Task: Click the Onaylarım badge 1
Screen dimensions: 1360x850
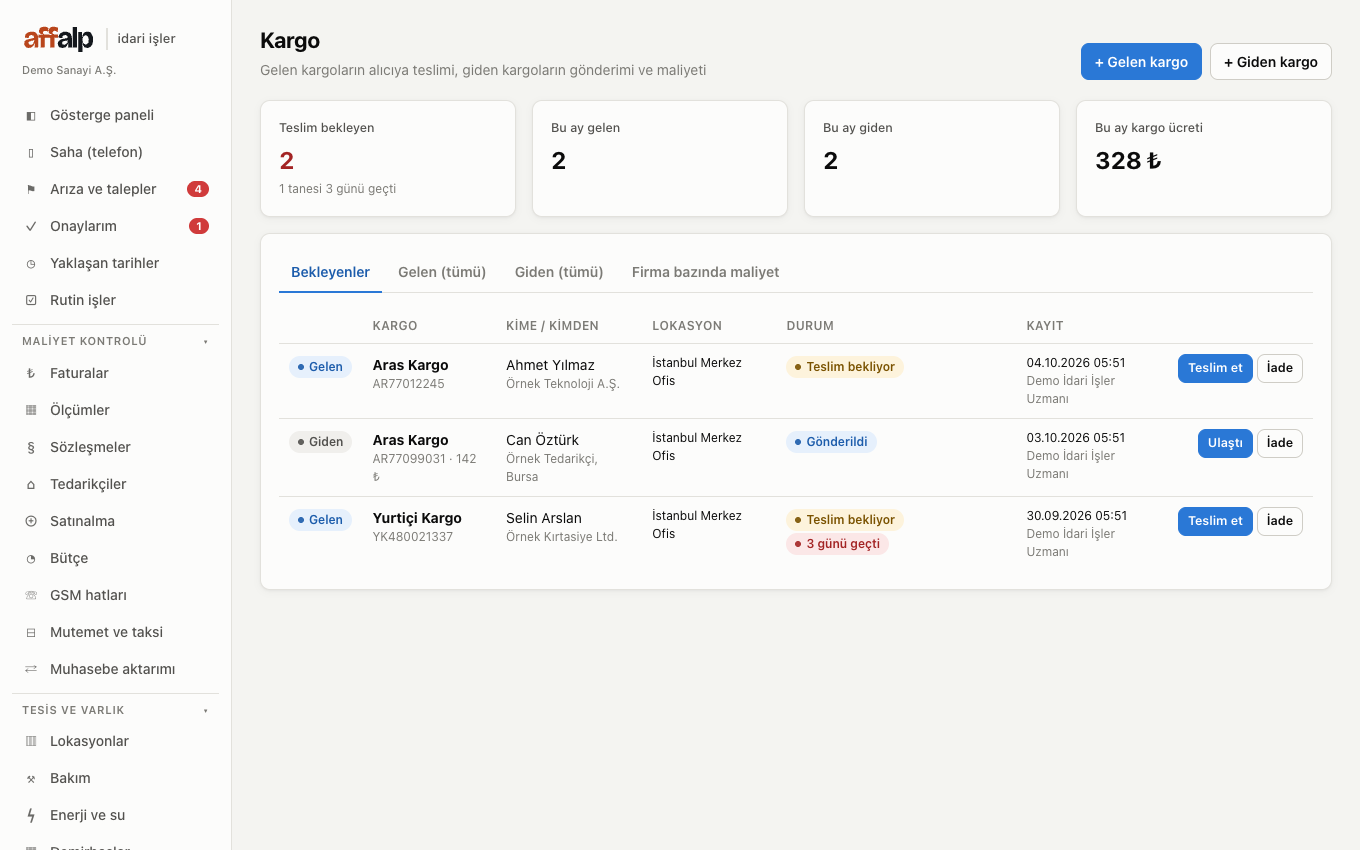Action: click(199, 226)
